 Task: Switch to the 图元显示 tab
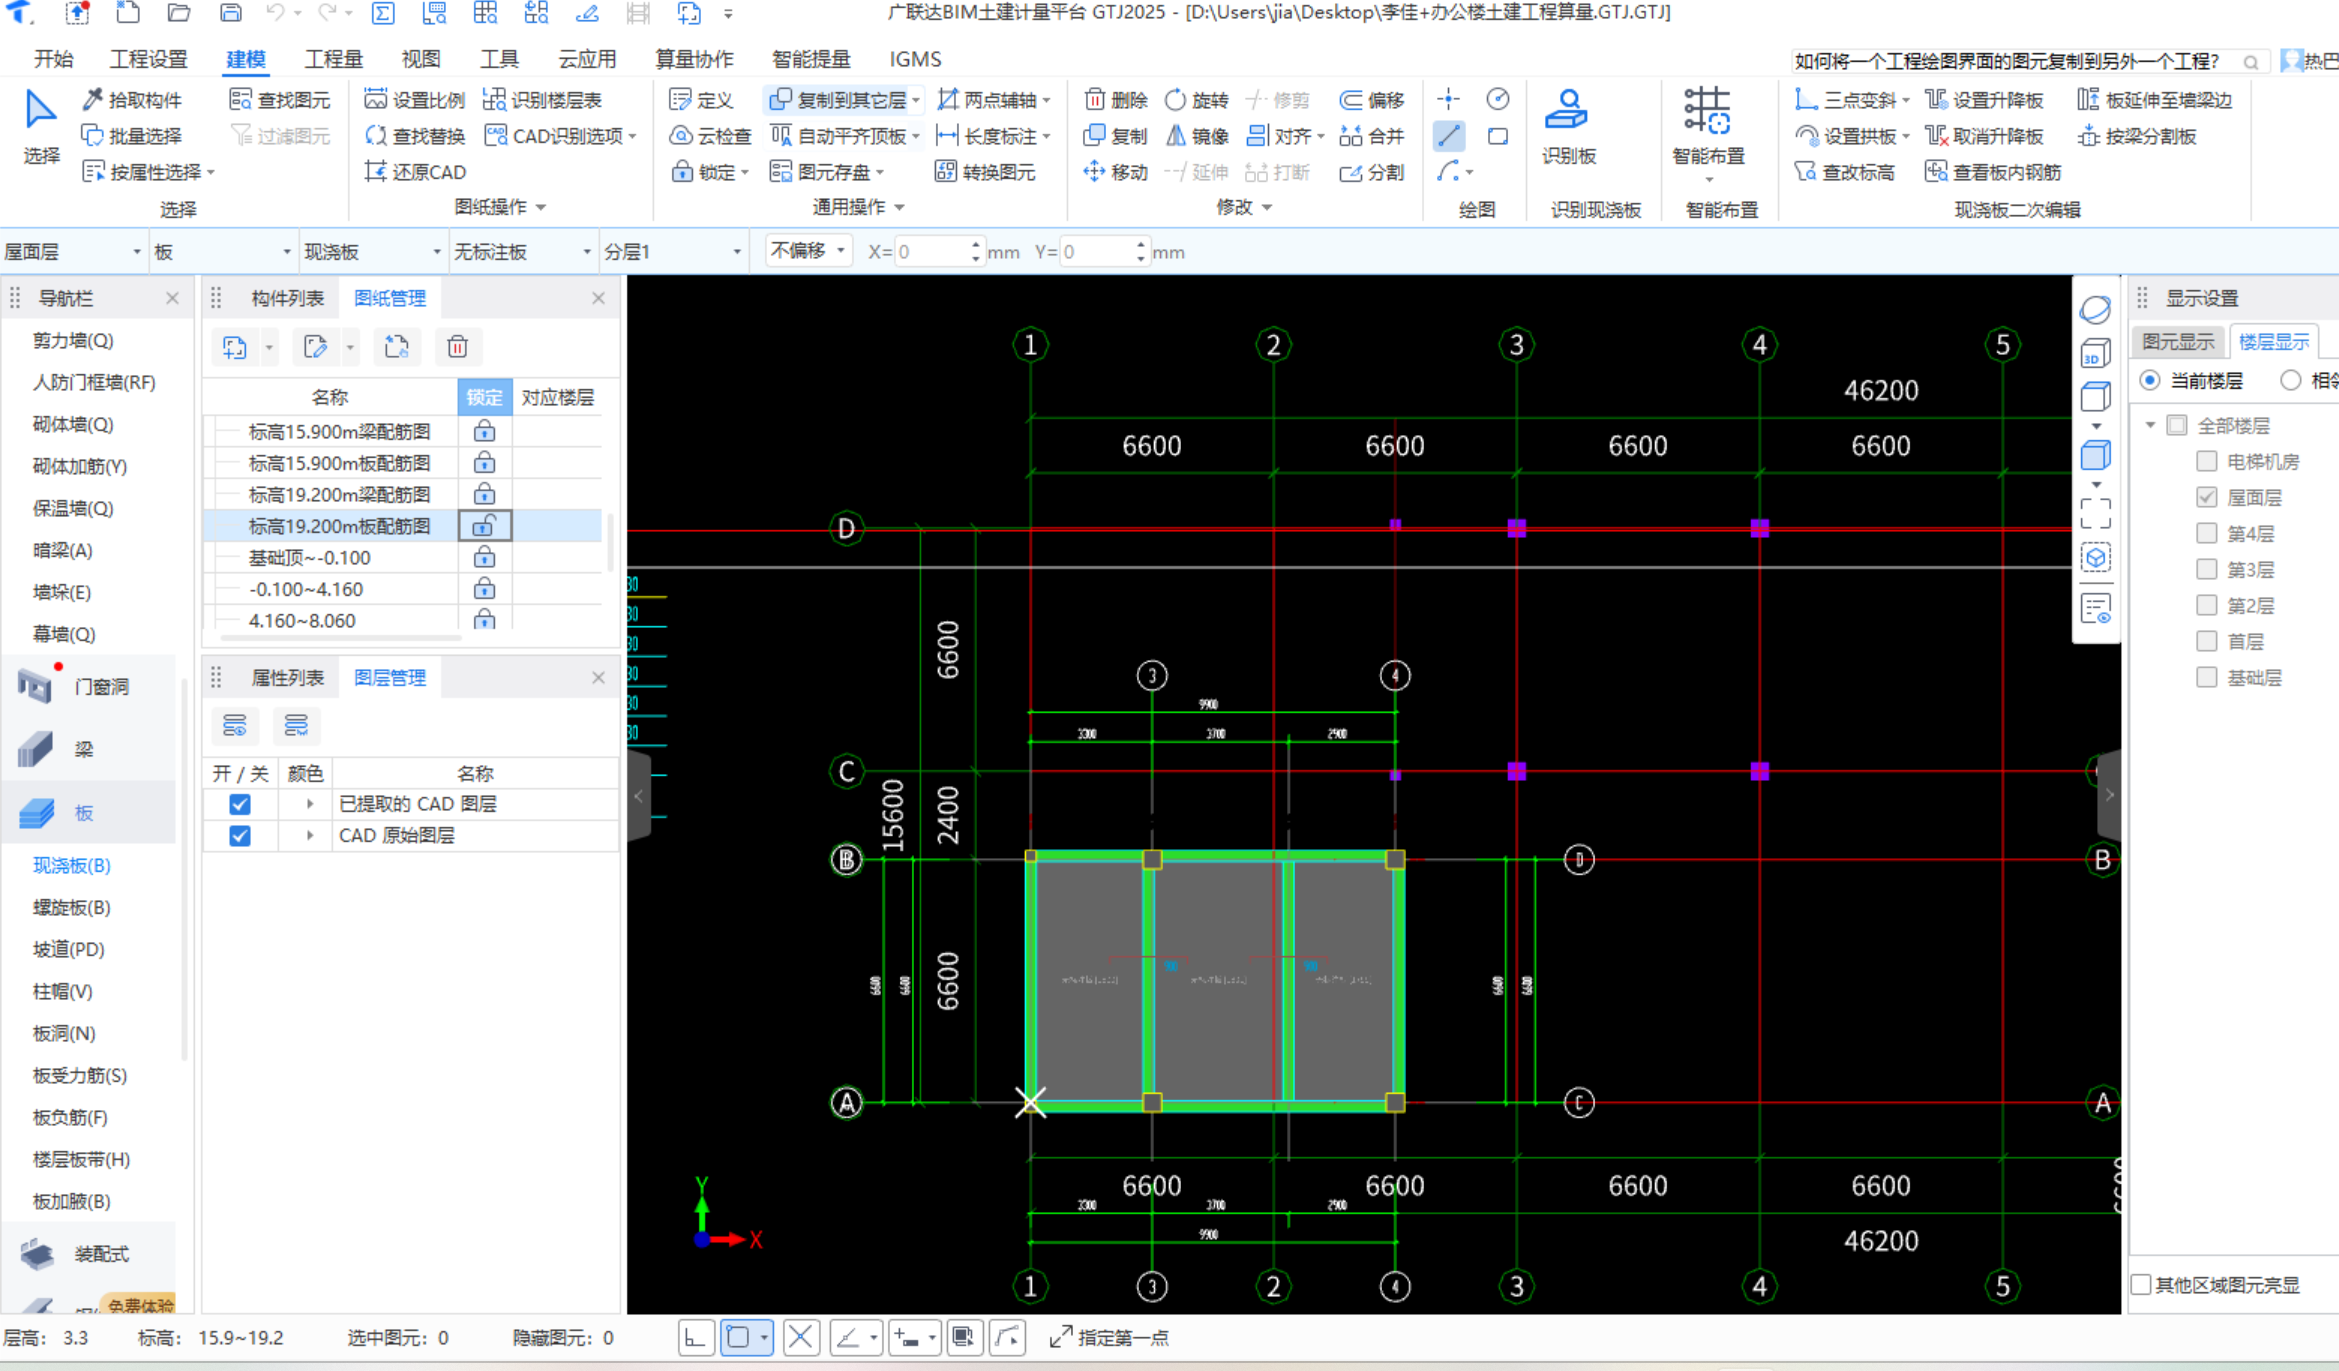[x=2178, y=342]
